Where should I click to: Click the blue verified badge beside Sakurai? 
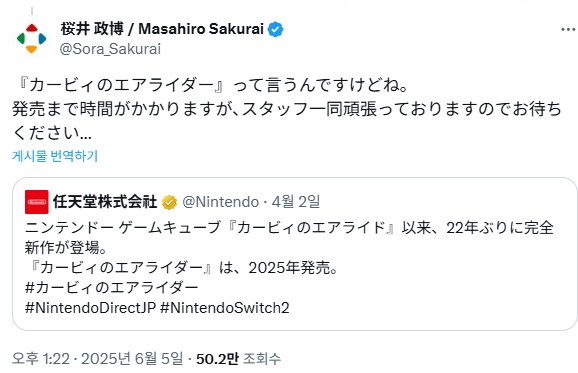point(275,29)
